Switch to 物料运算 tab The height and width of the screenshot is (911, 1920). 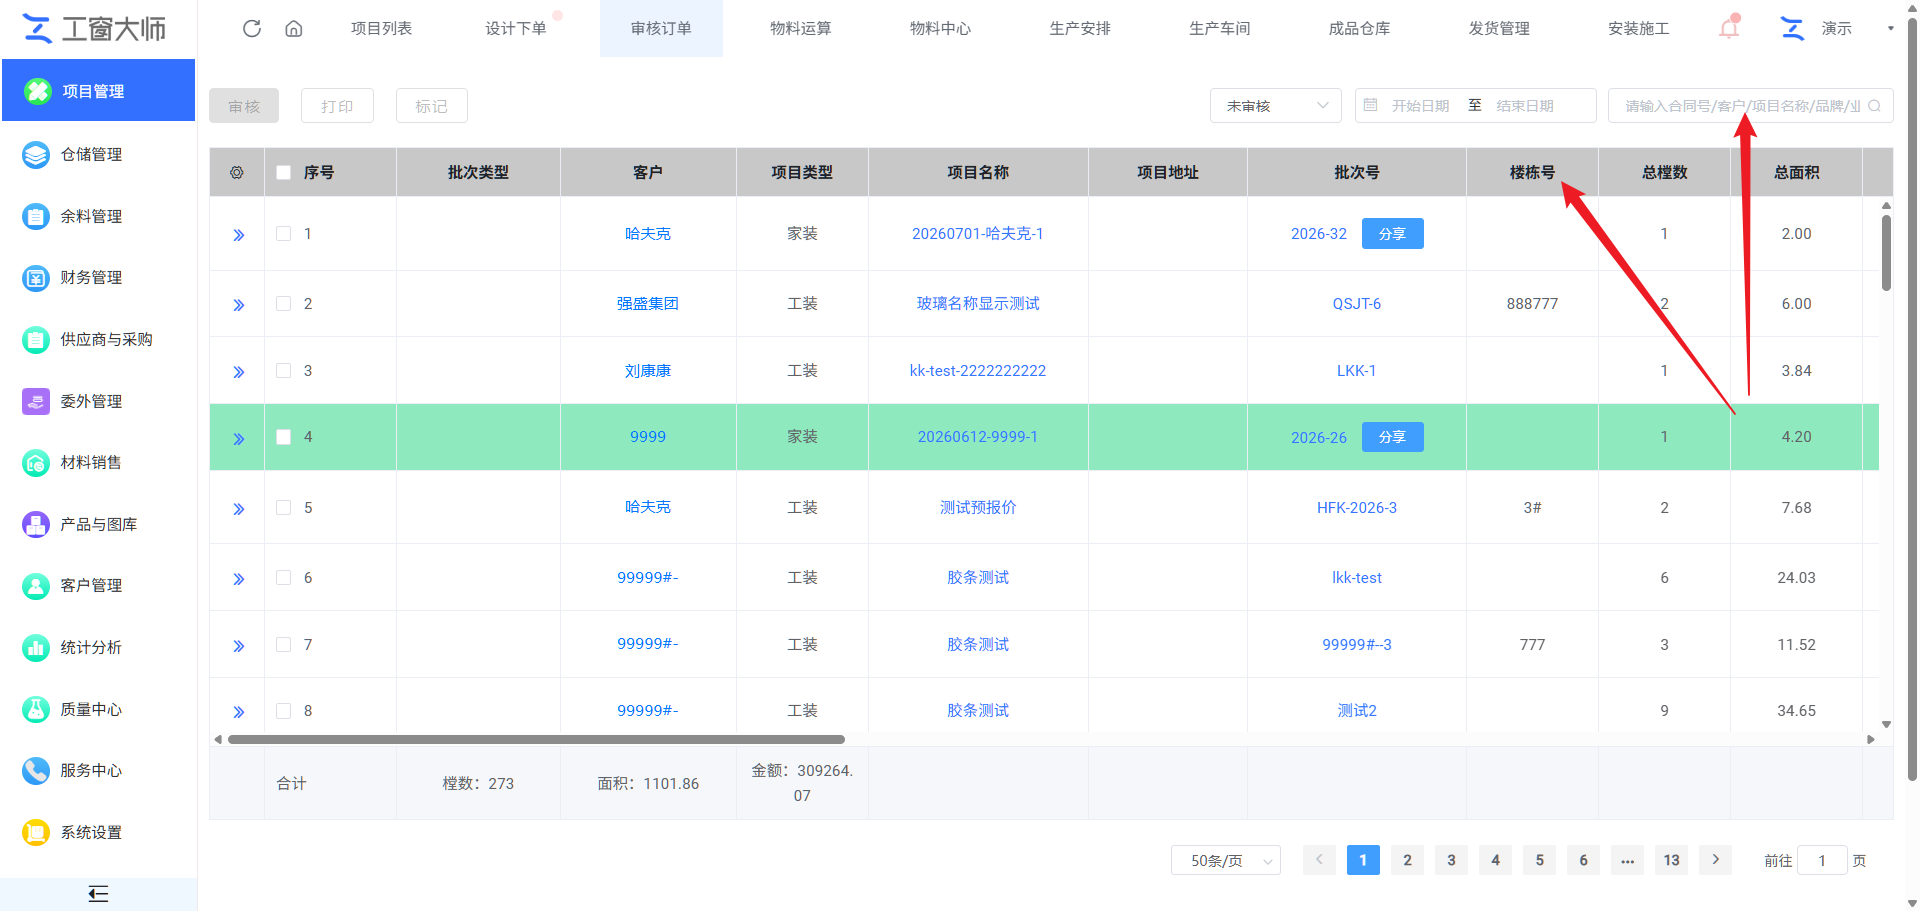tap(800, 28)
